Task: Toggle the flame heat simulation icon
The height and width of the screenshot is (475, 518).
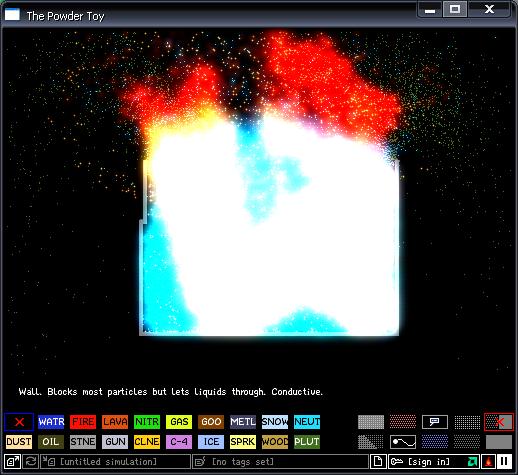Action: click(489, 462)
